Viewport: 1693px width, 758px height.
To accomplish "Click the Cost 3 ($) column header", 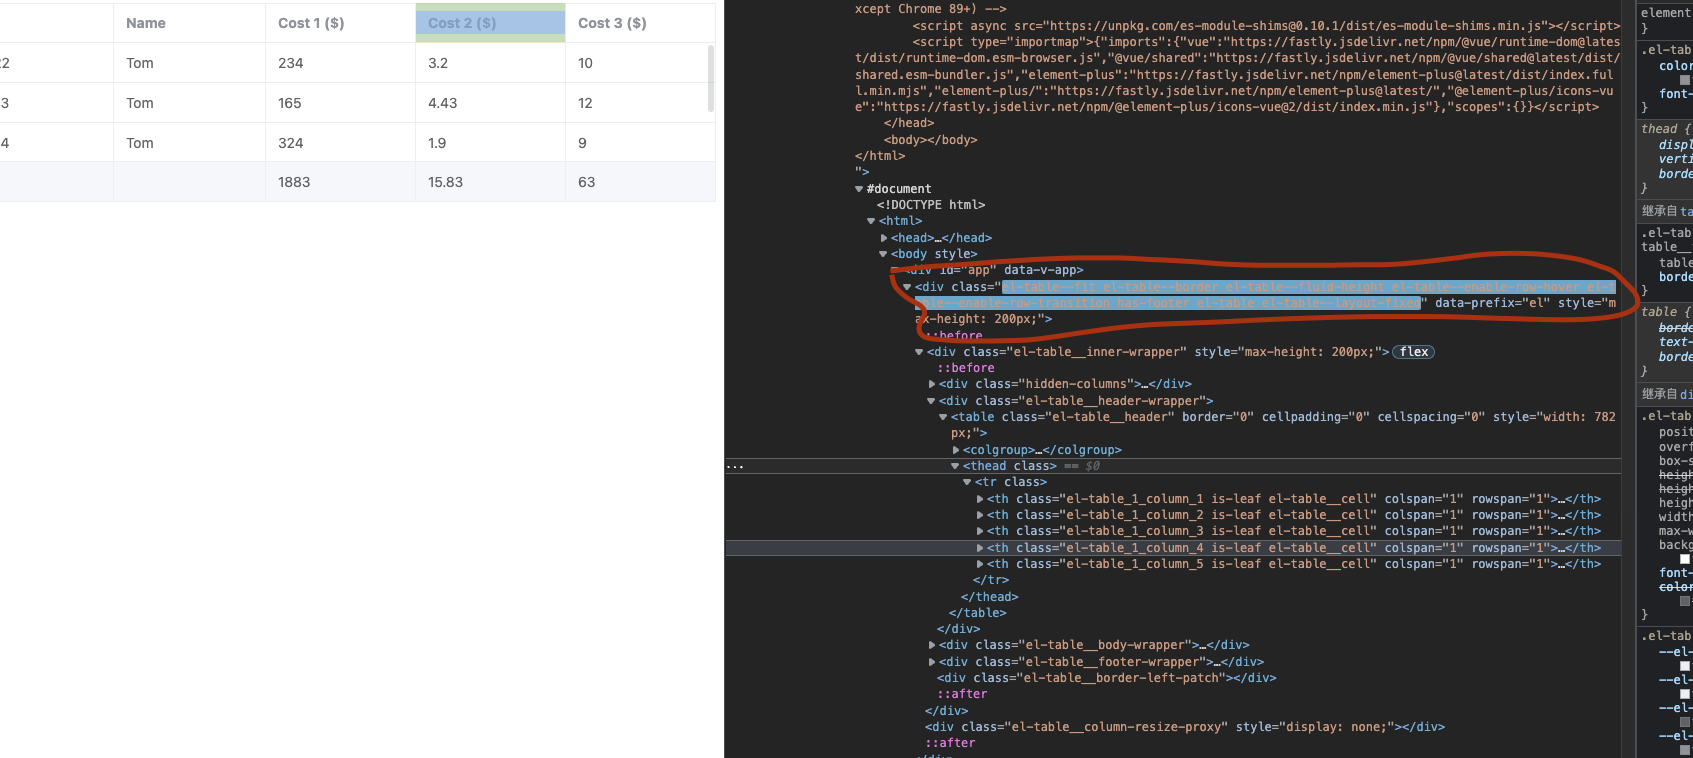I will [x=640, y=23].
